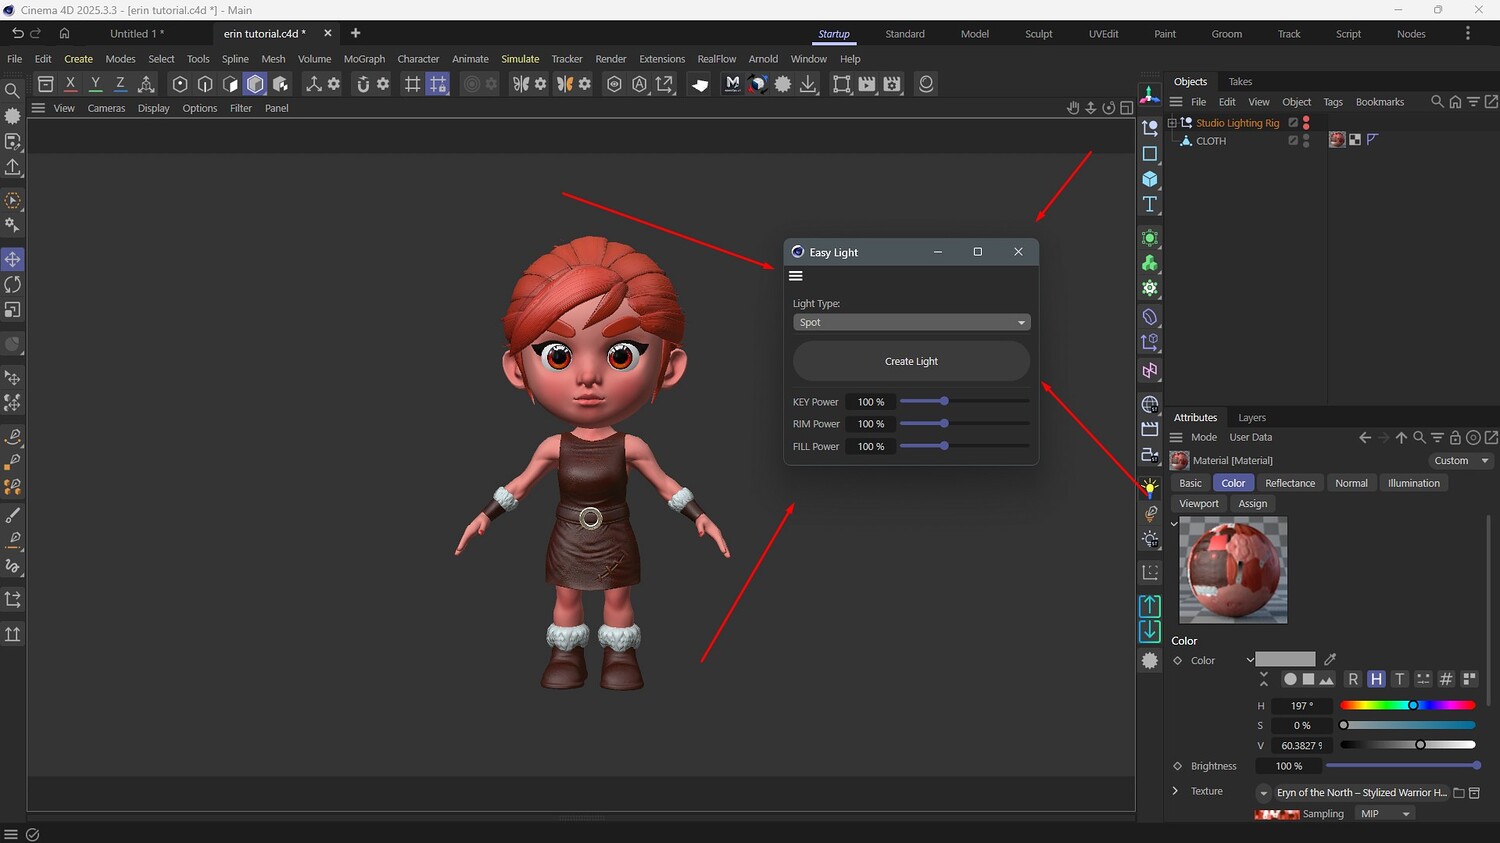Open the search magnifier in left toolbar
Viewport: 1500px width, 843px height.
point(13,91)
